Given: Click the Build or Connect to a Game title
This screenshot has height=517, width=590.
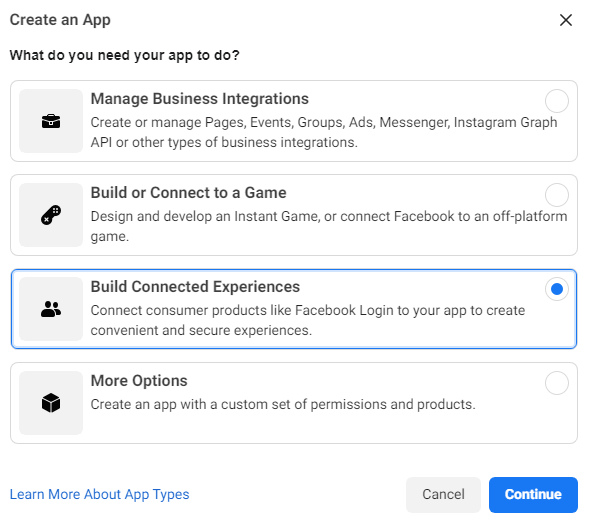Looking at the screenshot, I should (189, 193).
